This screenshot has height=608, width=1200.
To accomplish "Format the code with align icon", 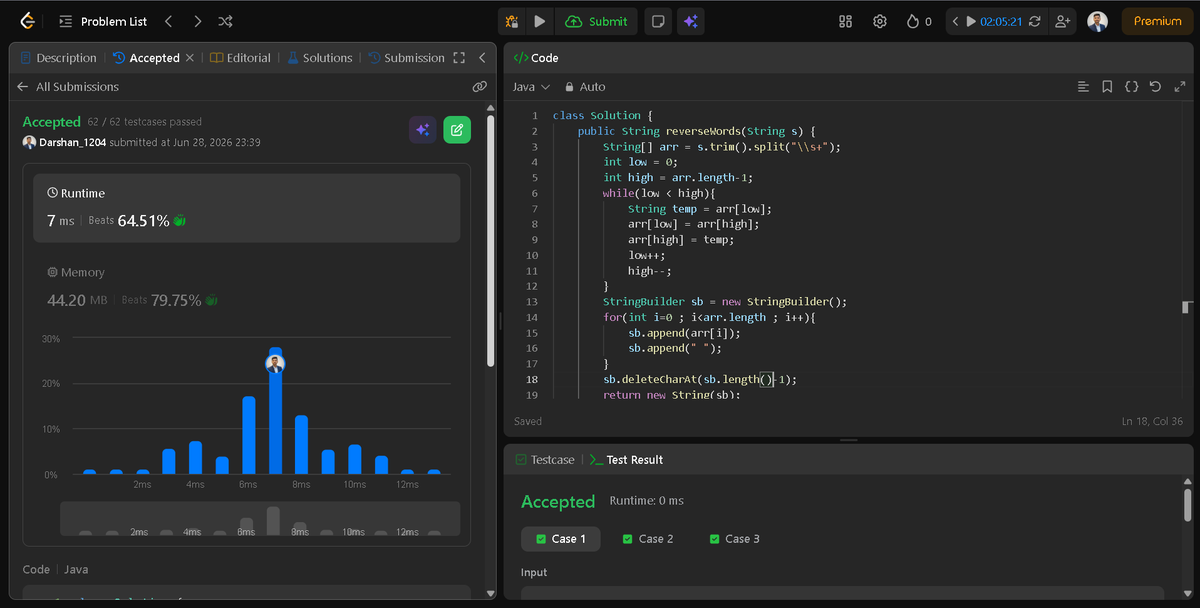I will pyautogui.click(x=1083, y=87).
